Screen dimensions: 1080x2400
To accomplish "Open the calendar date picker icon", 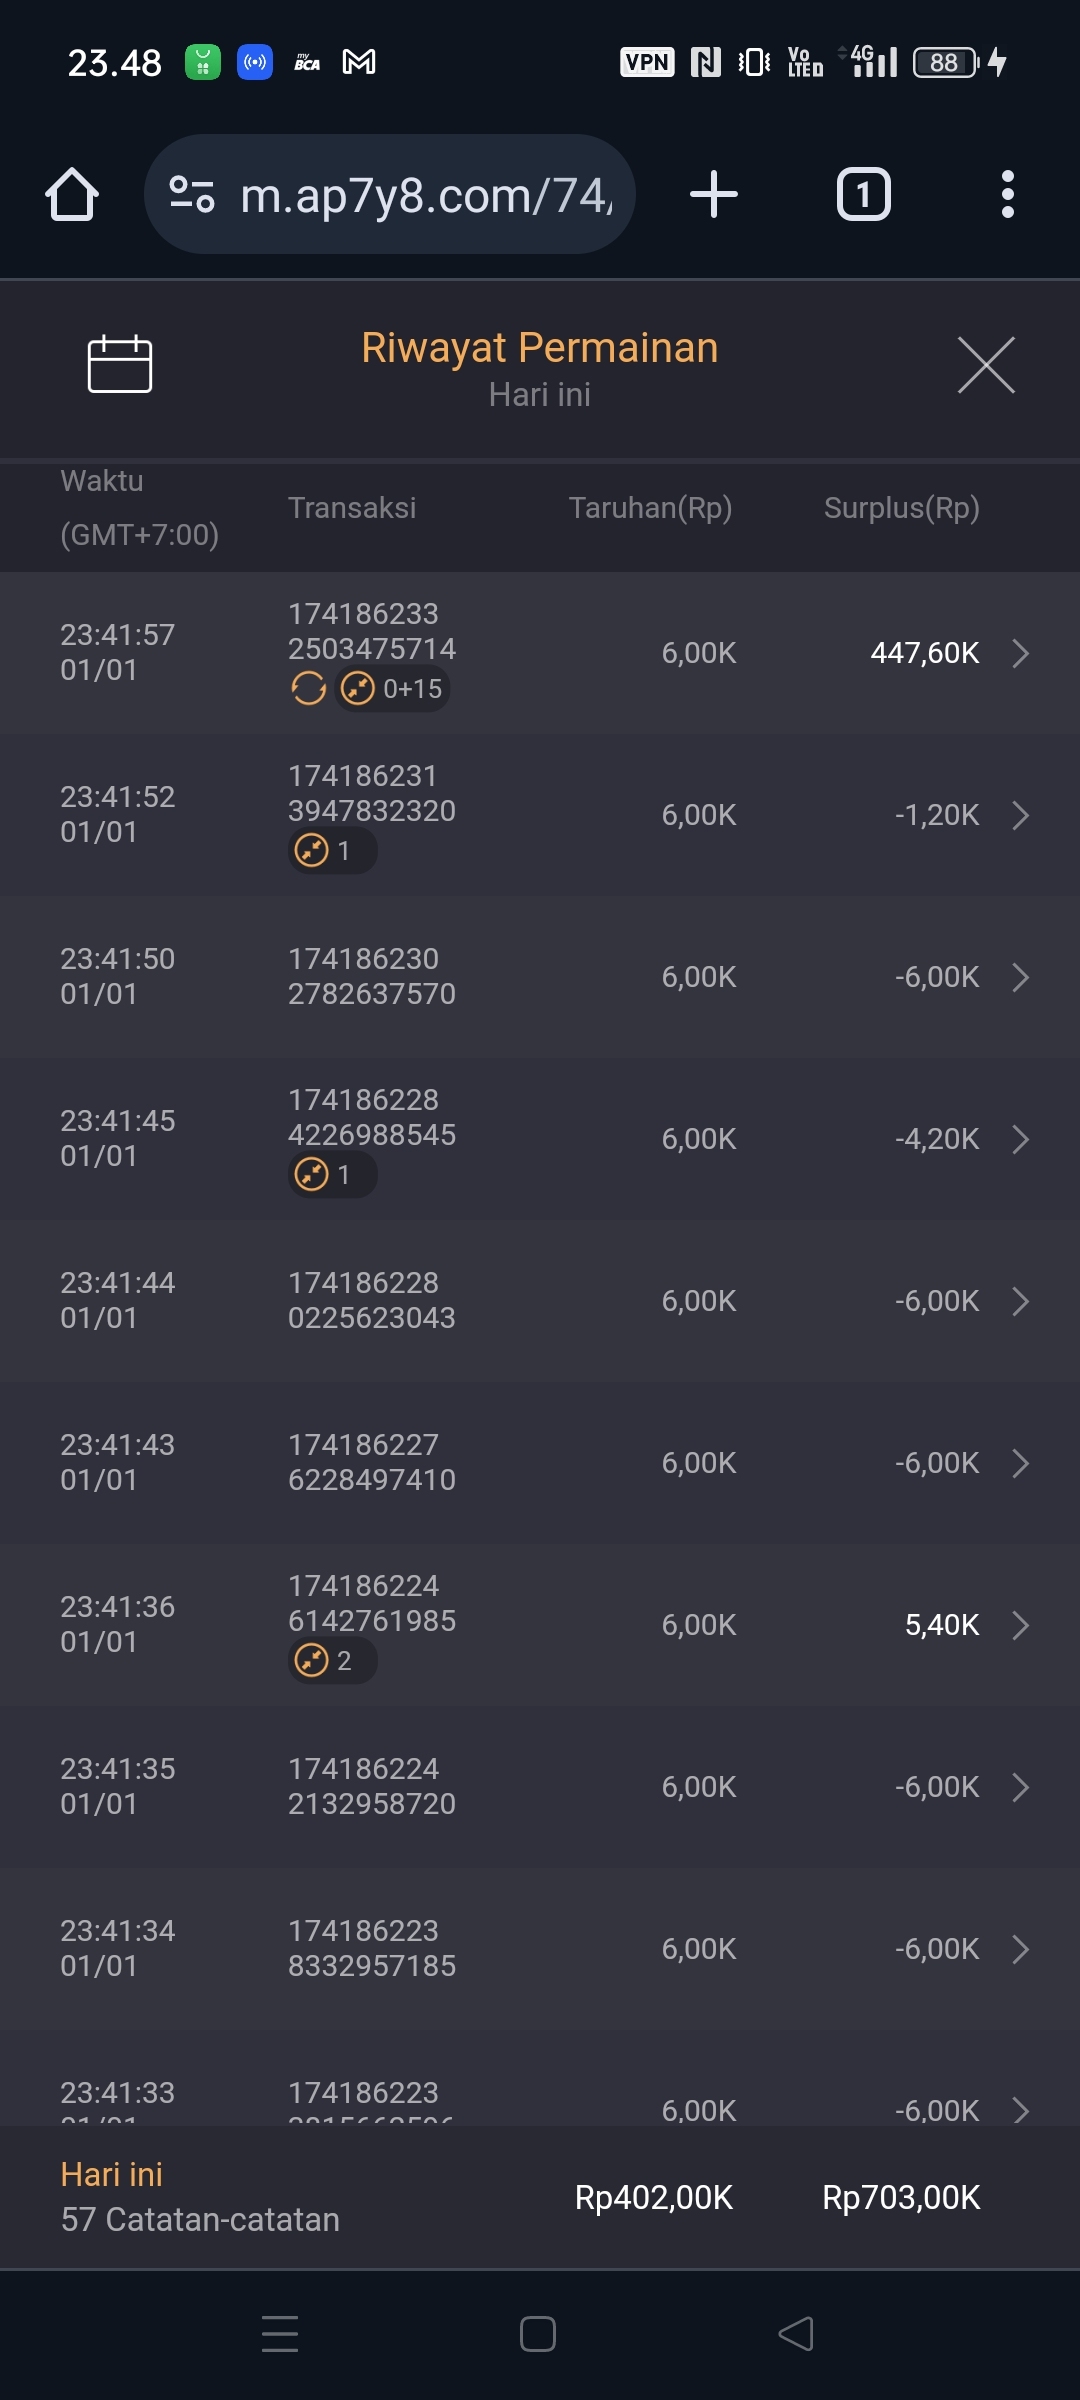I will click(x=120, y=364).
